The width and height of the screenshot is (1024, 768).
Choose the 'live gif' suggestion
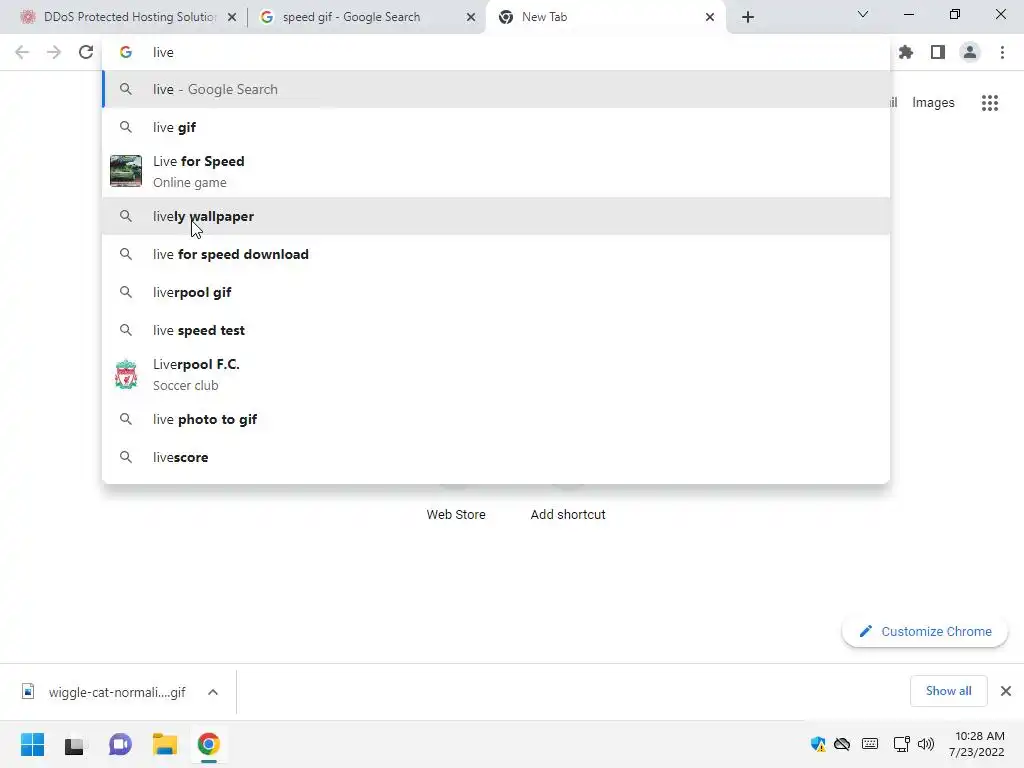496,127
